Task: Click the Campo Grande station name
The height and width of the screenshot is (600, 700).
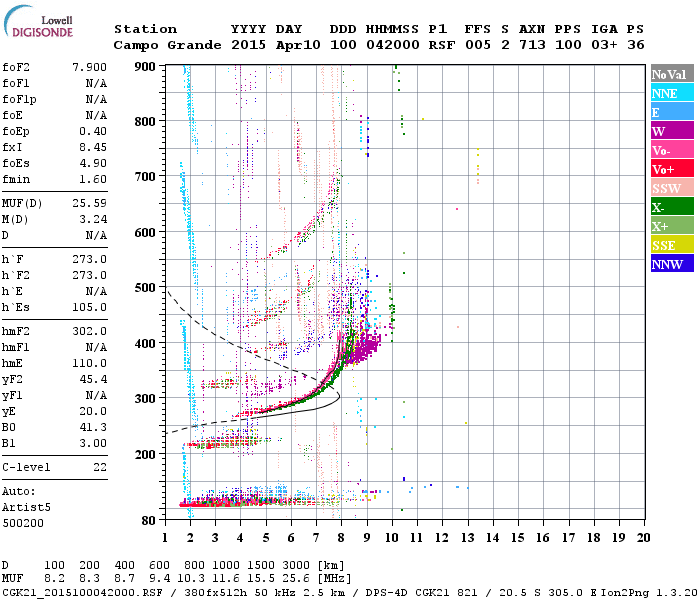Action: (x=167, y=45)
